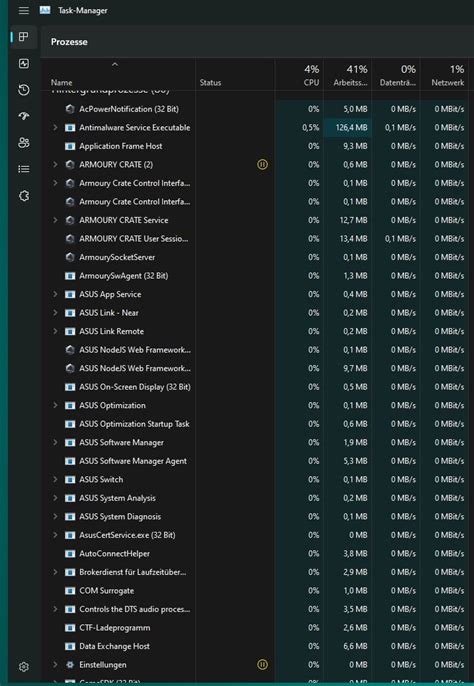Expand ASUS Switch entry
This screenshot has width=474, height=686.
coord(55,480)
